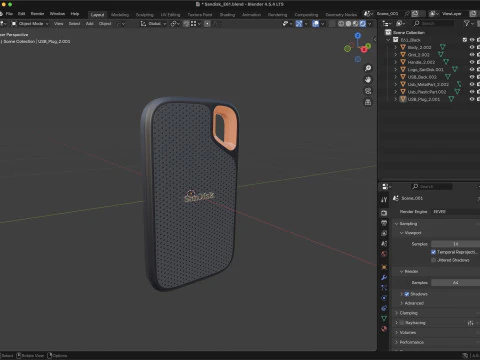Screen dimensions: 480x360
Task: Open the Render menu
Action: 37,14
